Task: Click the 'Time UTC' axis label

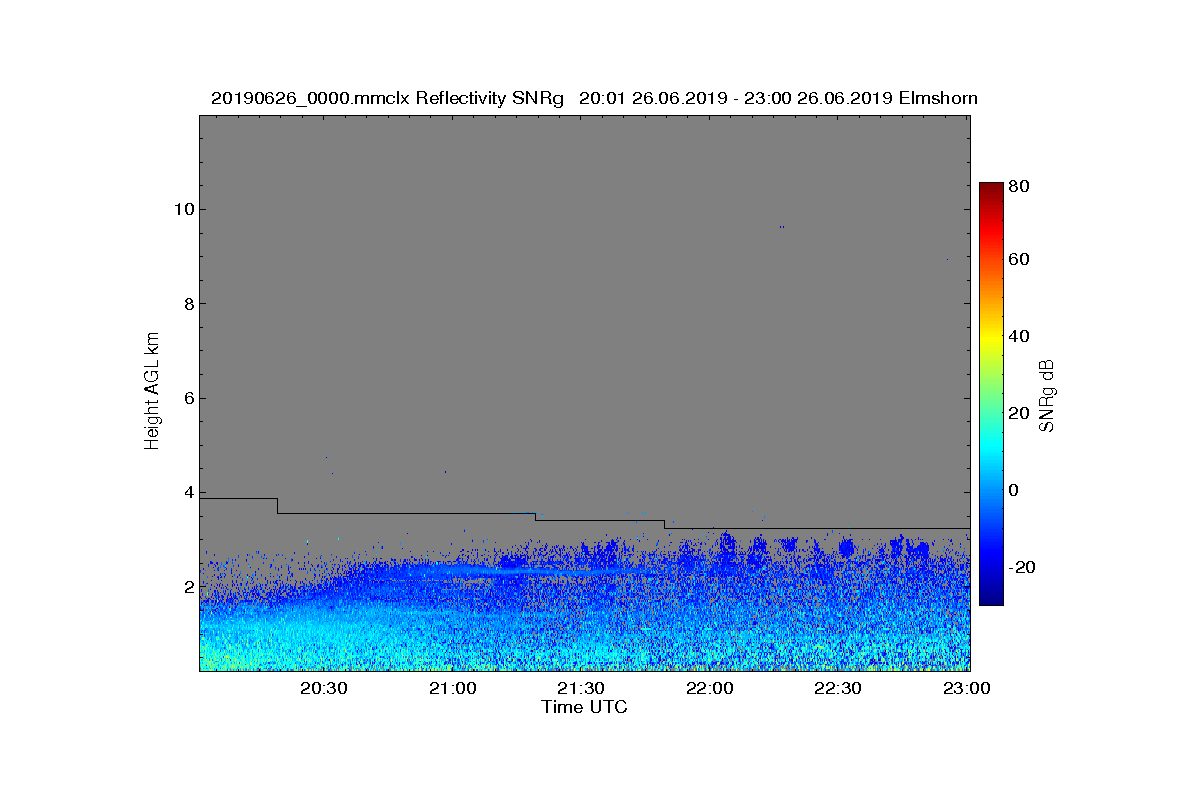Action: point(585,707)
